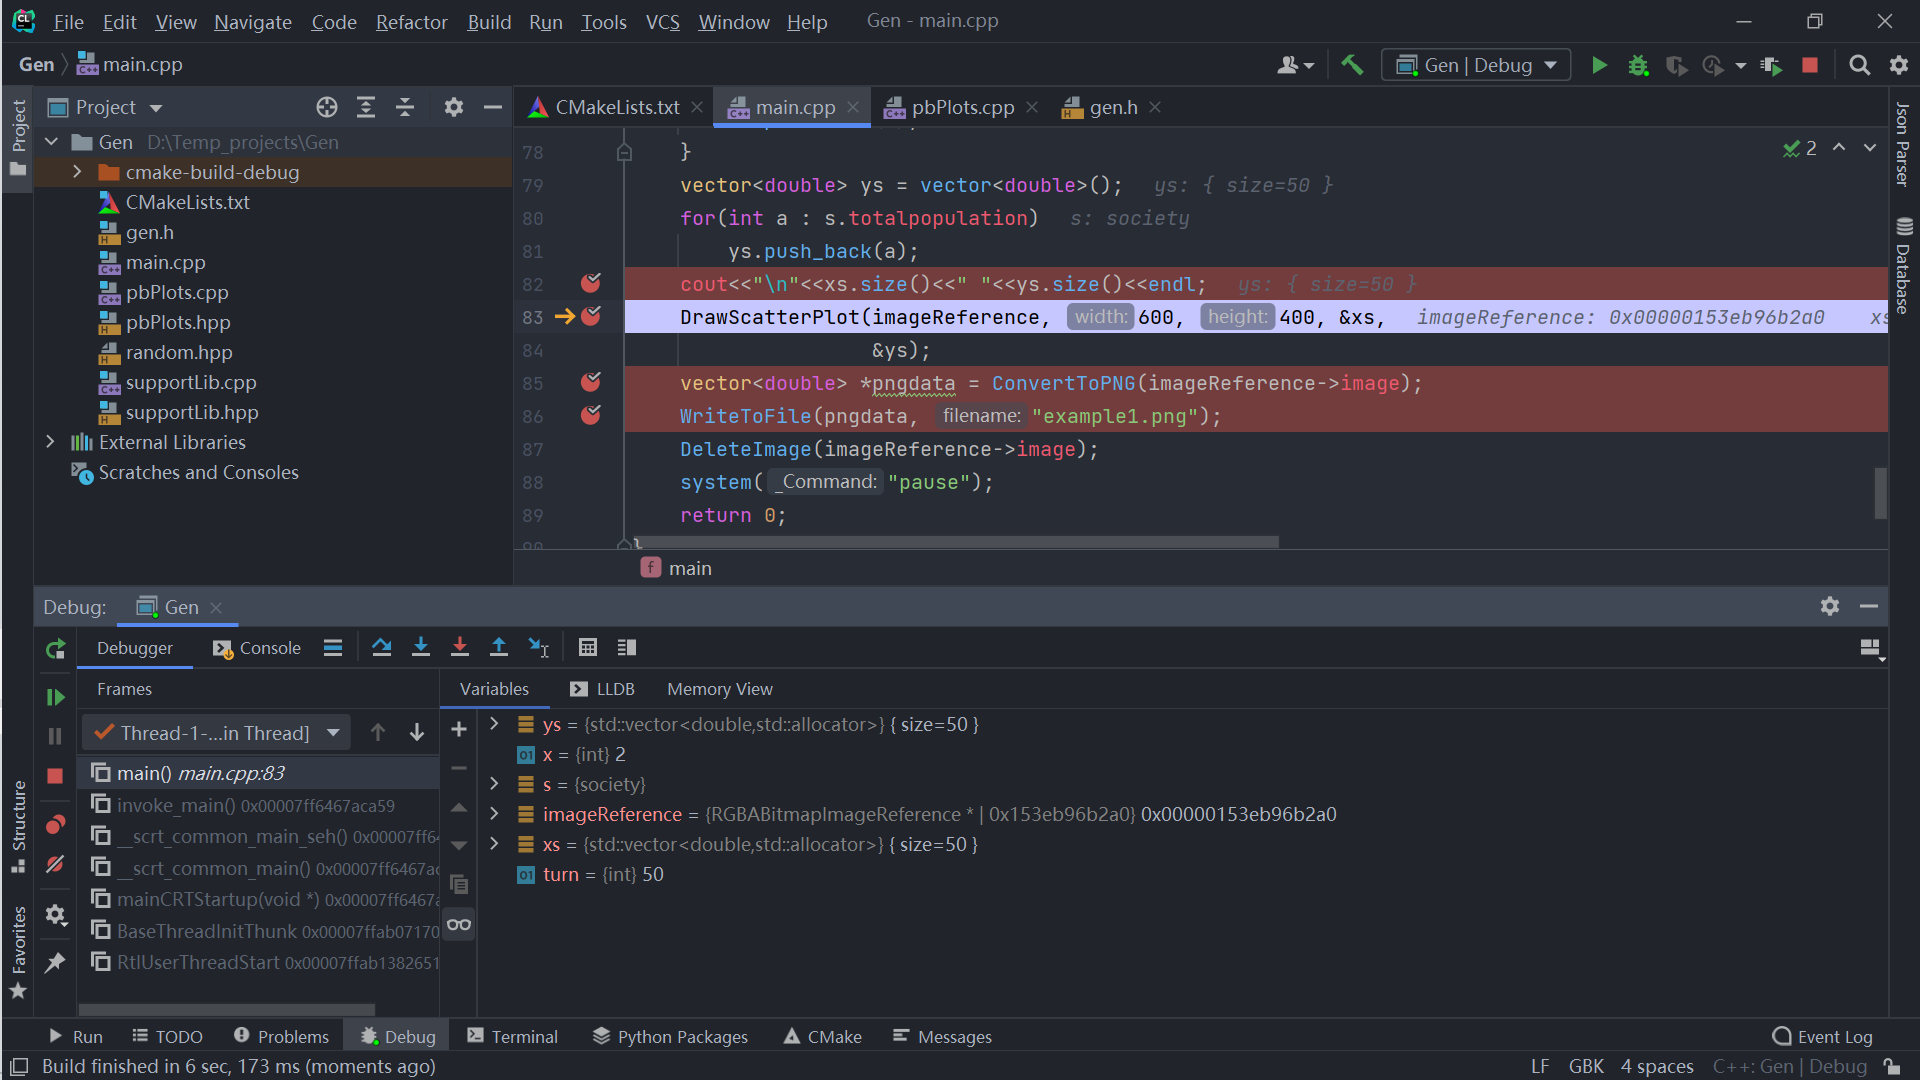Step into the function call
1920x1080 pixels.
pos(420,647)
